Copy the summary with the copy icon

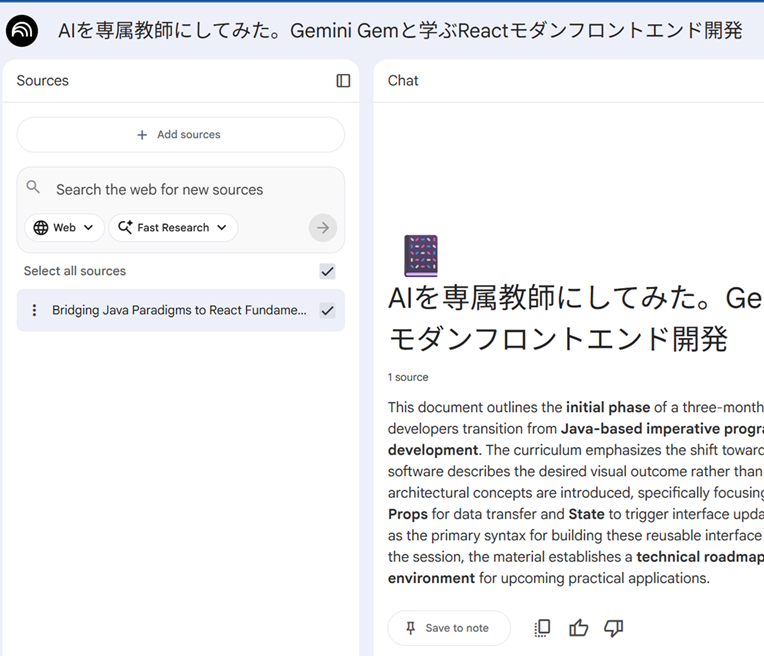point(542,628)
